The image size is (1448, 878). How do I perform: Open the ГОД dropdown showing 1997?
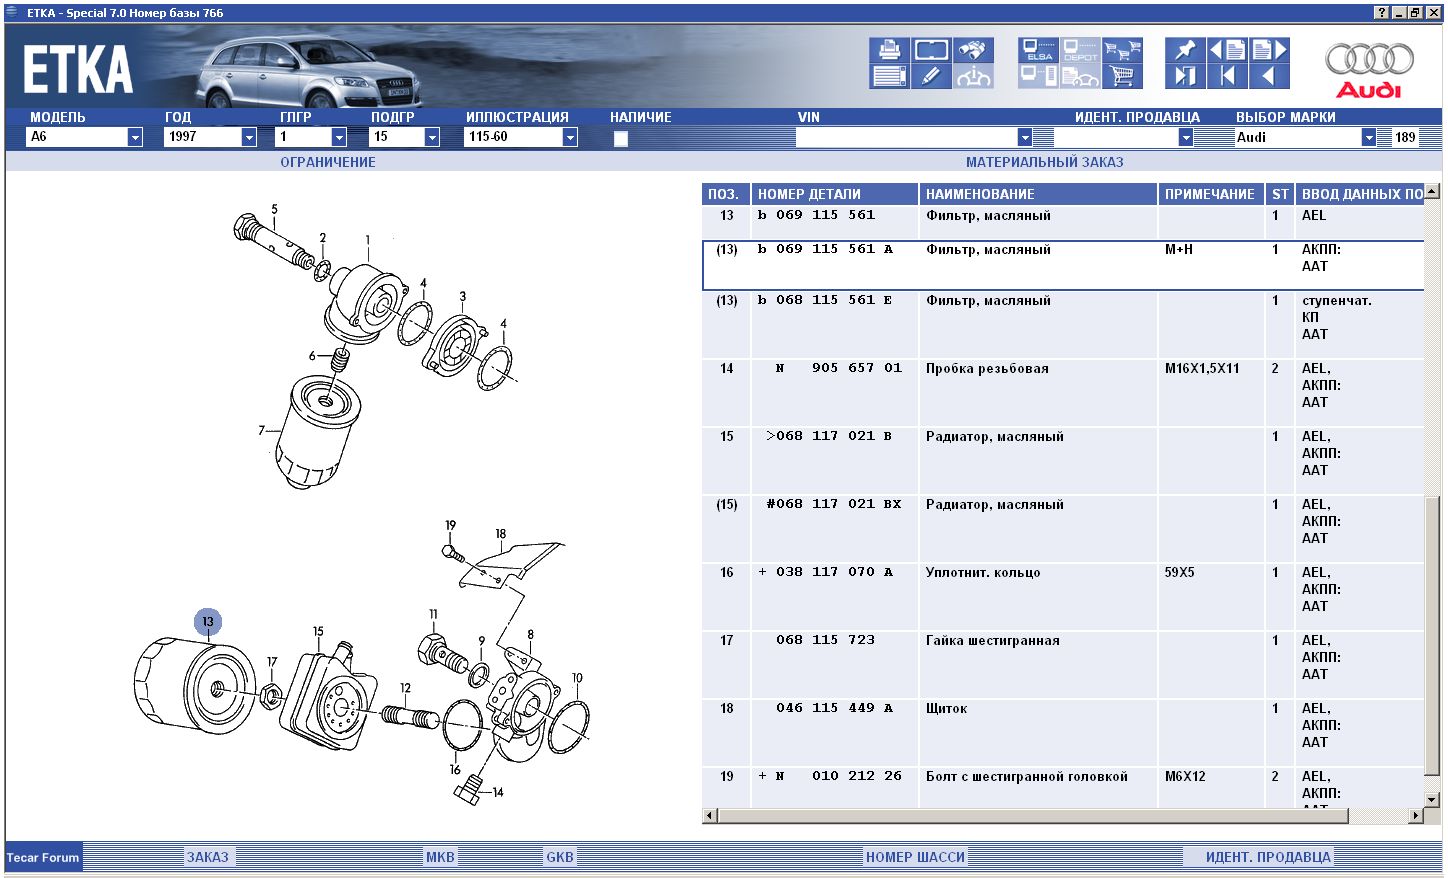coord(249,137)
